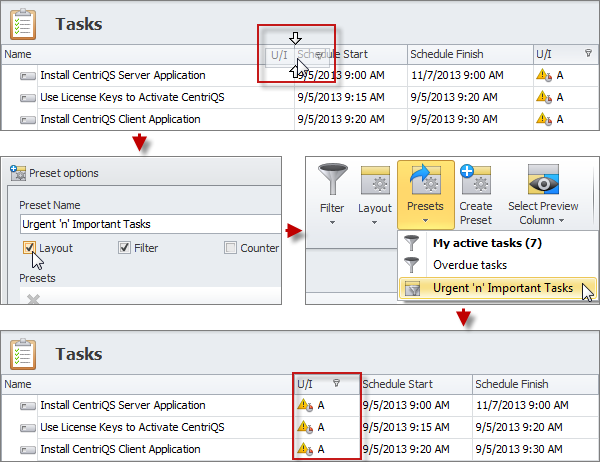Image resolution: width=600 pixels, height=462 pixels.
Task: Select 'Use License Keys to Activate CentriQS', upper grid
Action: click(x=132, y=97)
